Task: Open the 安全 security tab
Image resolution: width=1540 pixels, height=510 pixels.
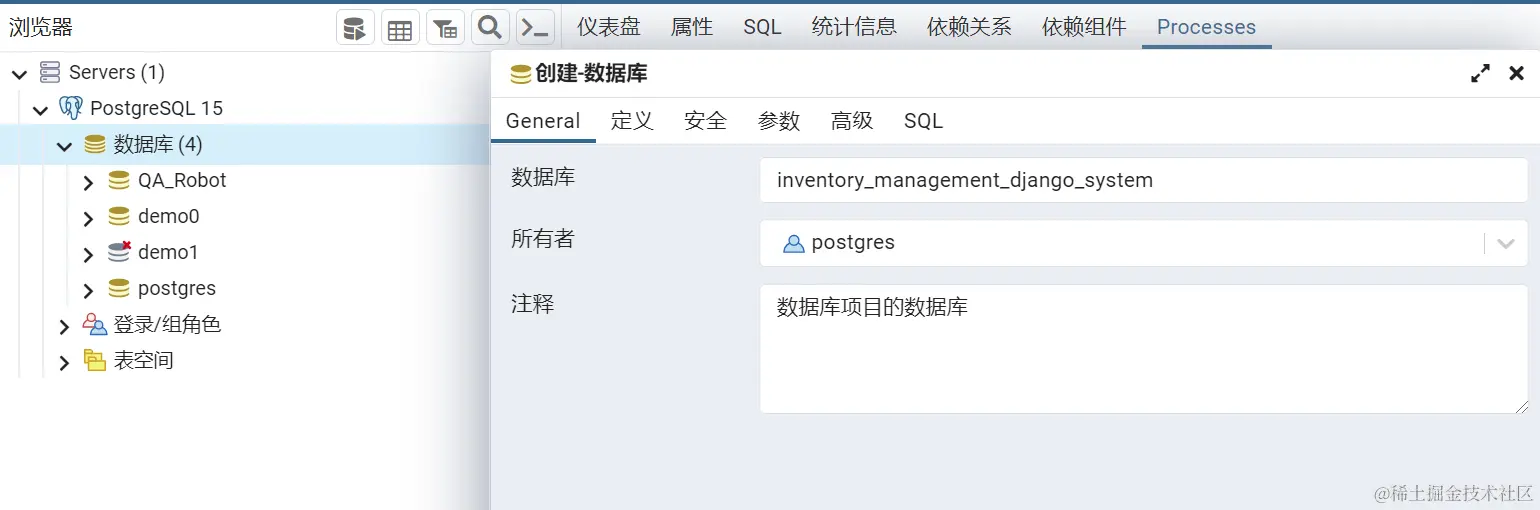Action: pos(705,121)
